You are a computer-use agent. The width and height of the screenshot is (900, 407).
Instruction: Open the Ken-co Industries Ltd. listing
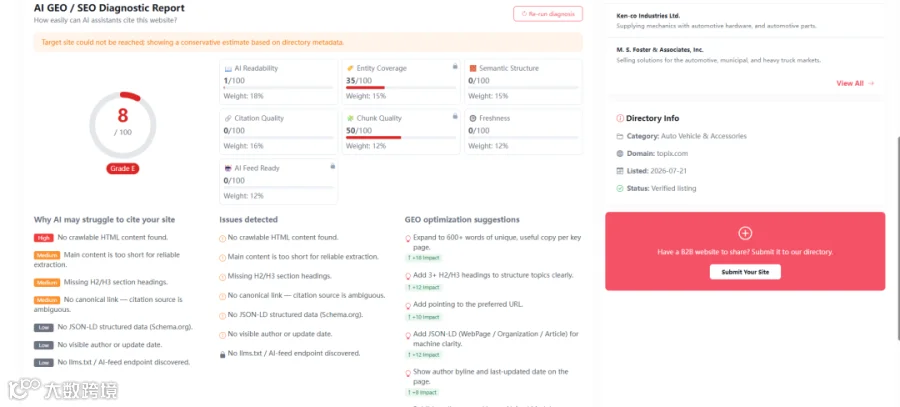(648, 15)
